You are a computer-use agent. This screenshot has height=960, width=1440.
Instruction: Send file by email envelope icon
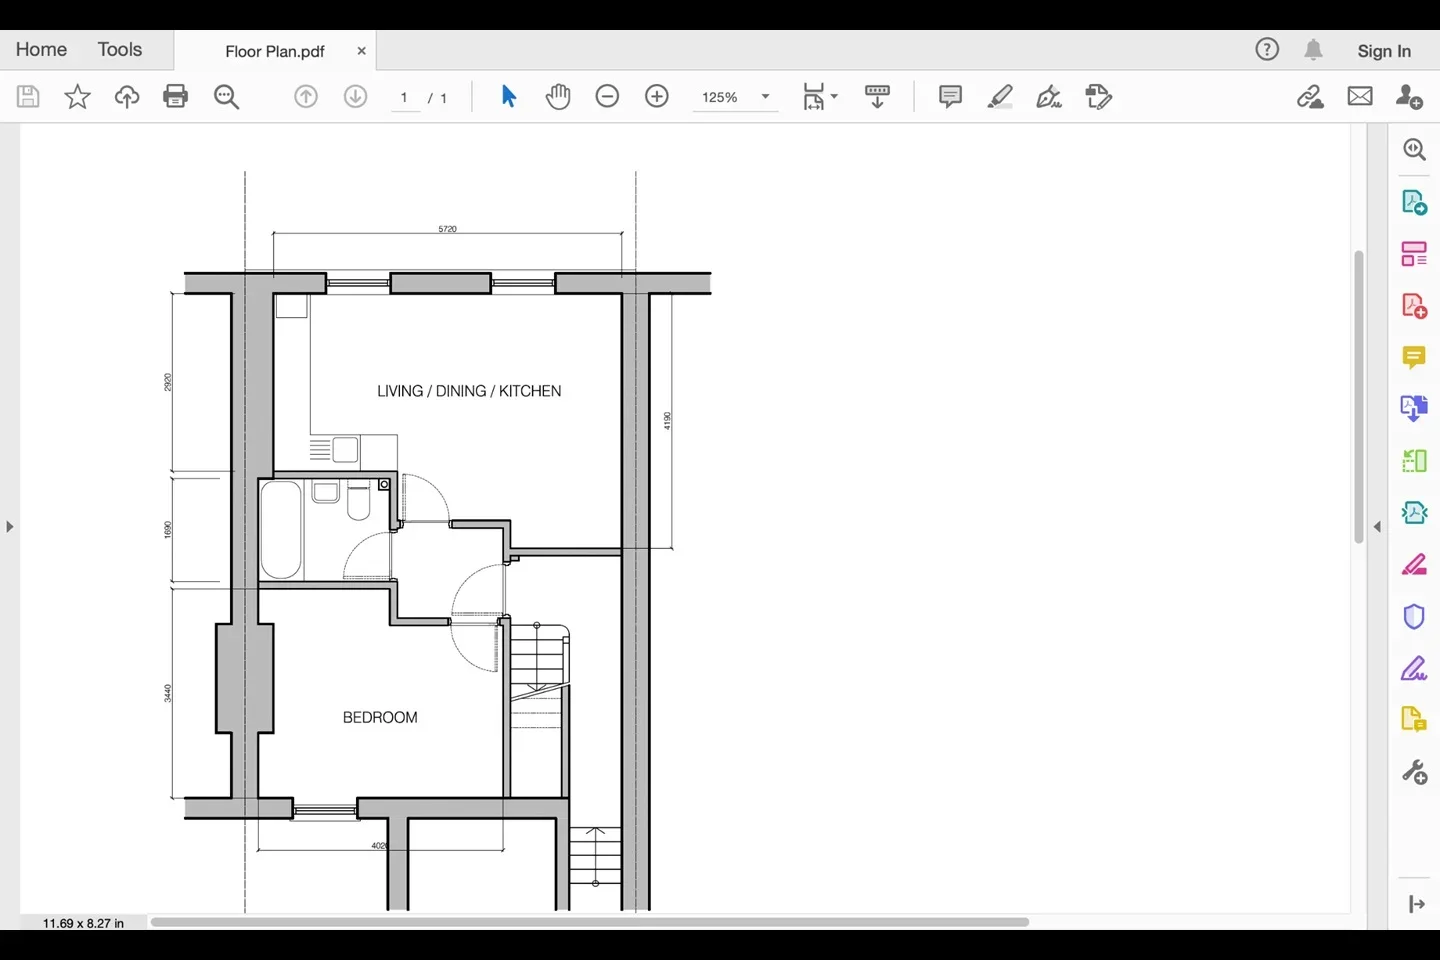1360,96
